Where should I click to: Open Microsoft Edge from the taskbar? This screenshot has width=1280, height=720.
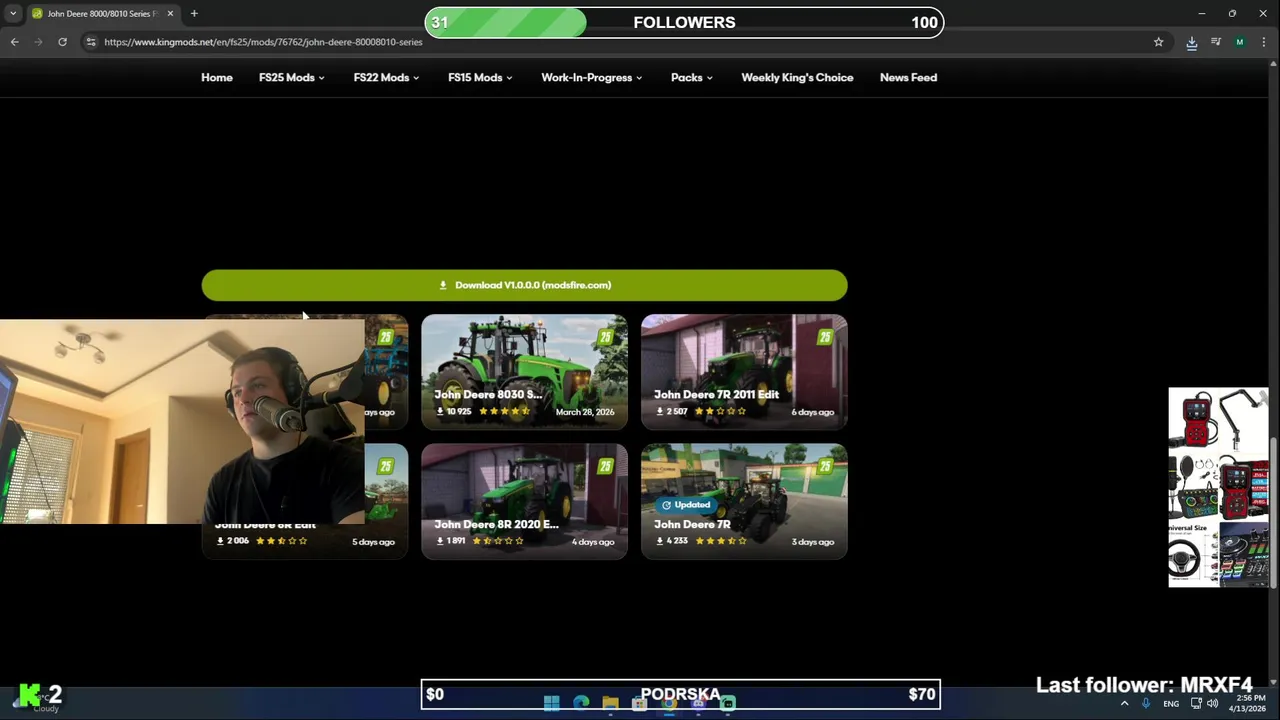coord(581,703)
